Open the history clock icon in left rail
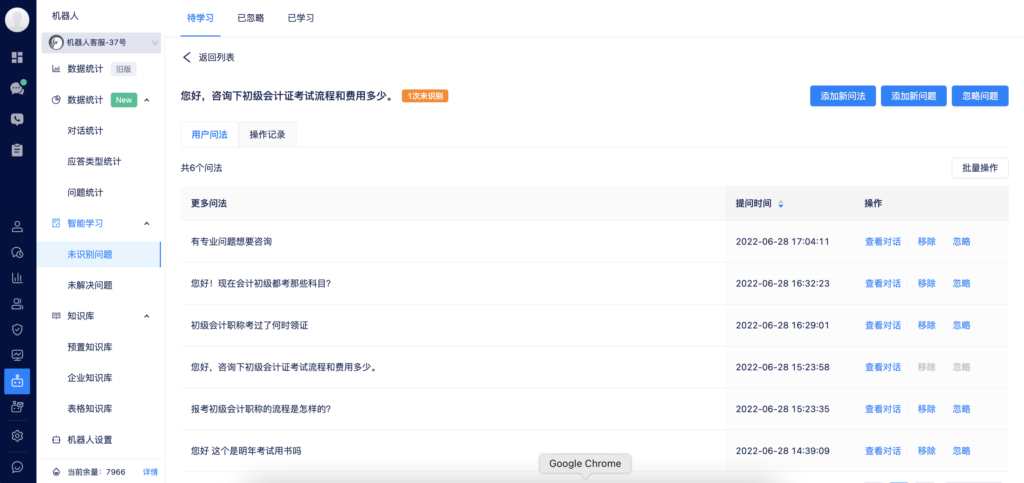1024x483 pixels. 18,253
